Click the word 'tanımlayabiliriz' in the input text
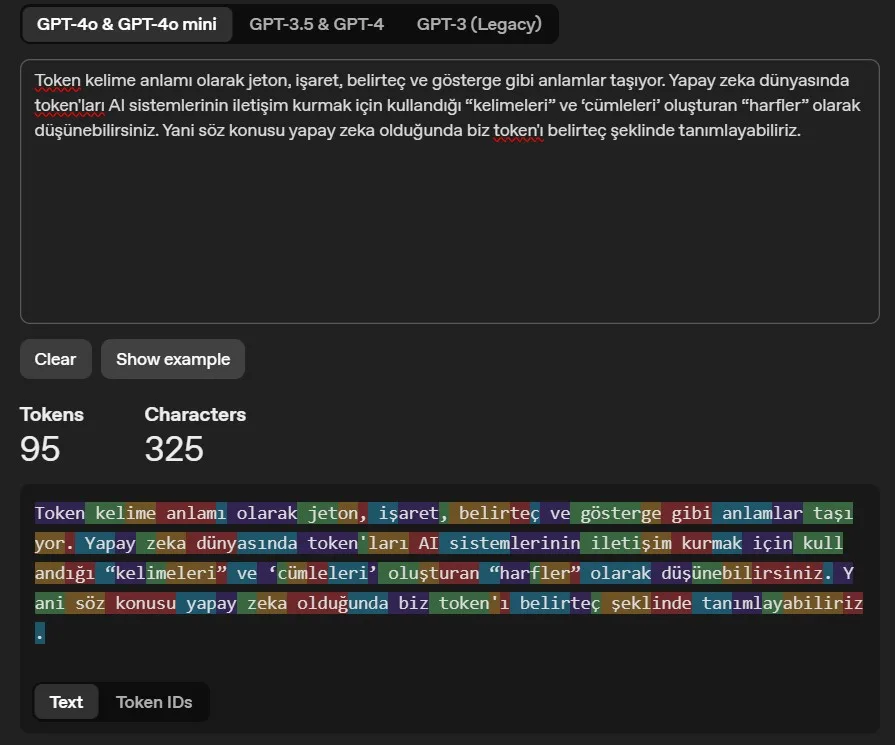 (x=739, y=131)
